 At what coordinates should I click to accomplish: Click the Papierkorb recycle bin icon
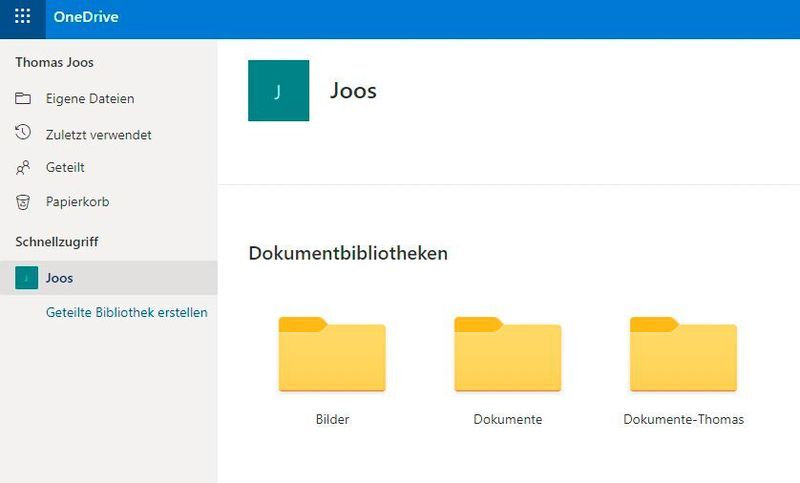(x=23, y=202)
